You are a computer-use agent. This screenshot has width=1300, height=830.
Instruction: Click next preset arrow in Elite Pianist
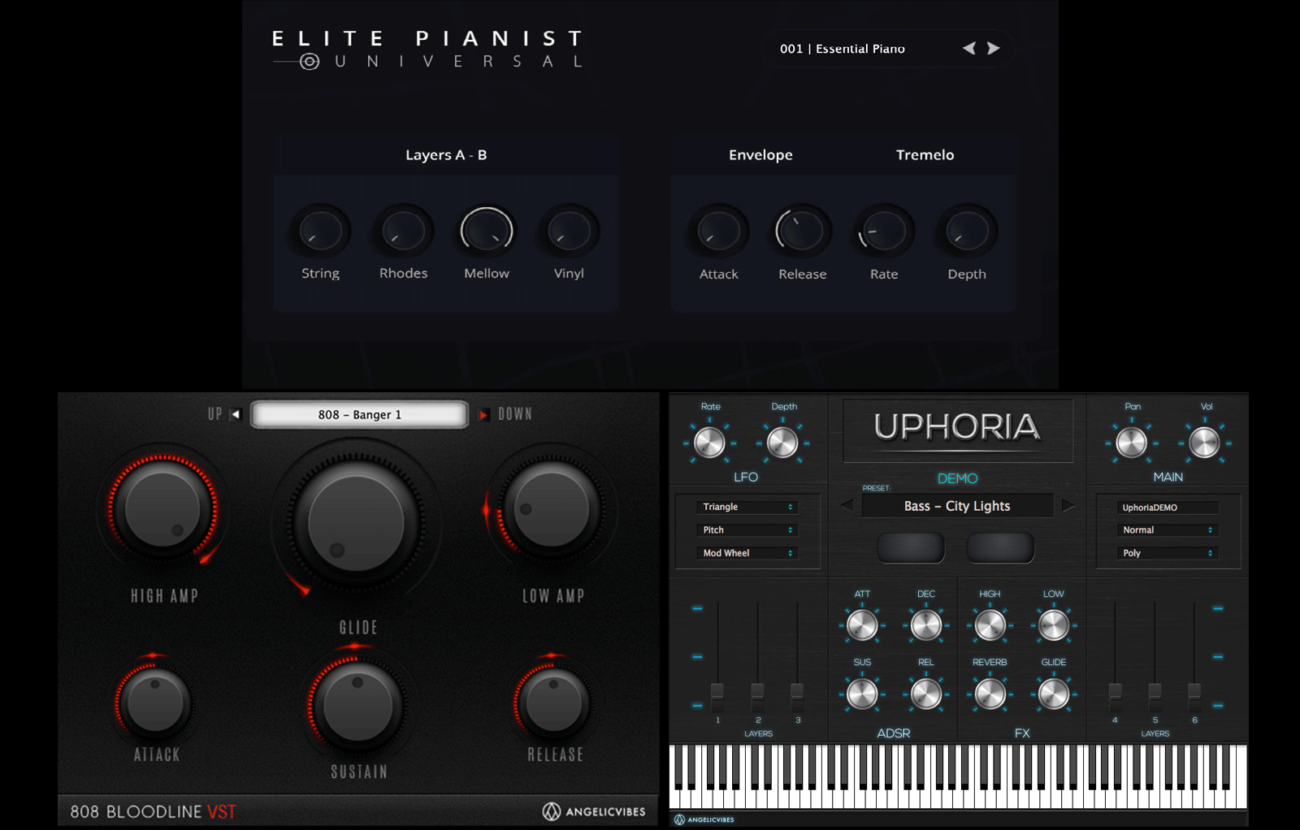coord(993,48)
